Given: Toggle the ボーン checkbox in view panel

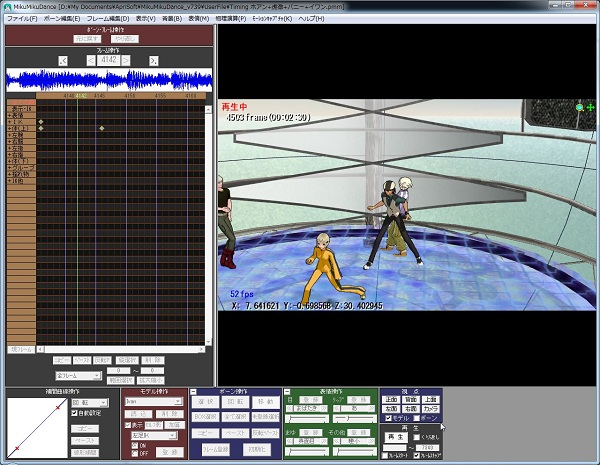Looking at the screenshot, I should pos(417,418).
